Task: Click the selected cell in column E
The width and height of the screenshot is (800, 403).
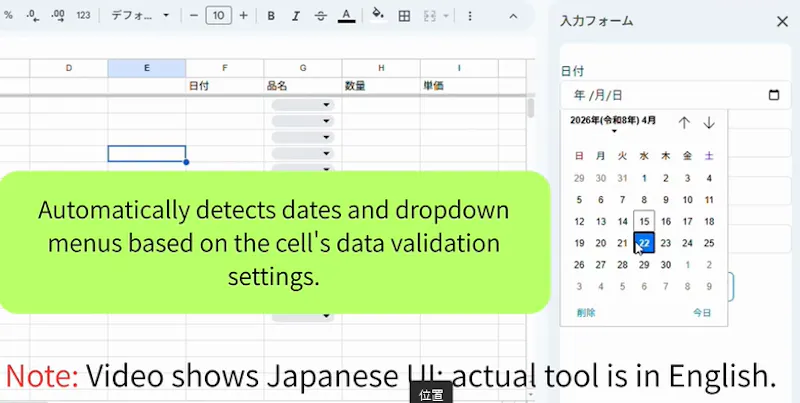Action: tap(146, 154)
